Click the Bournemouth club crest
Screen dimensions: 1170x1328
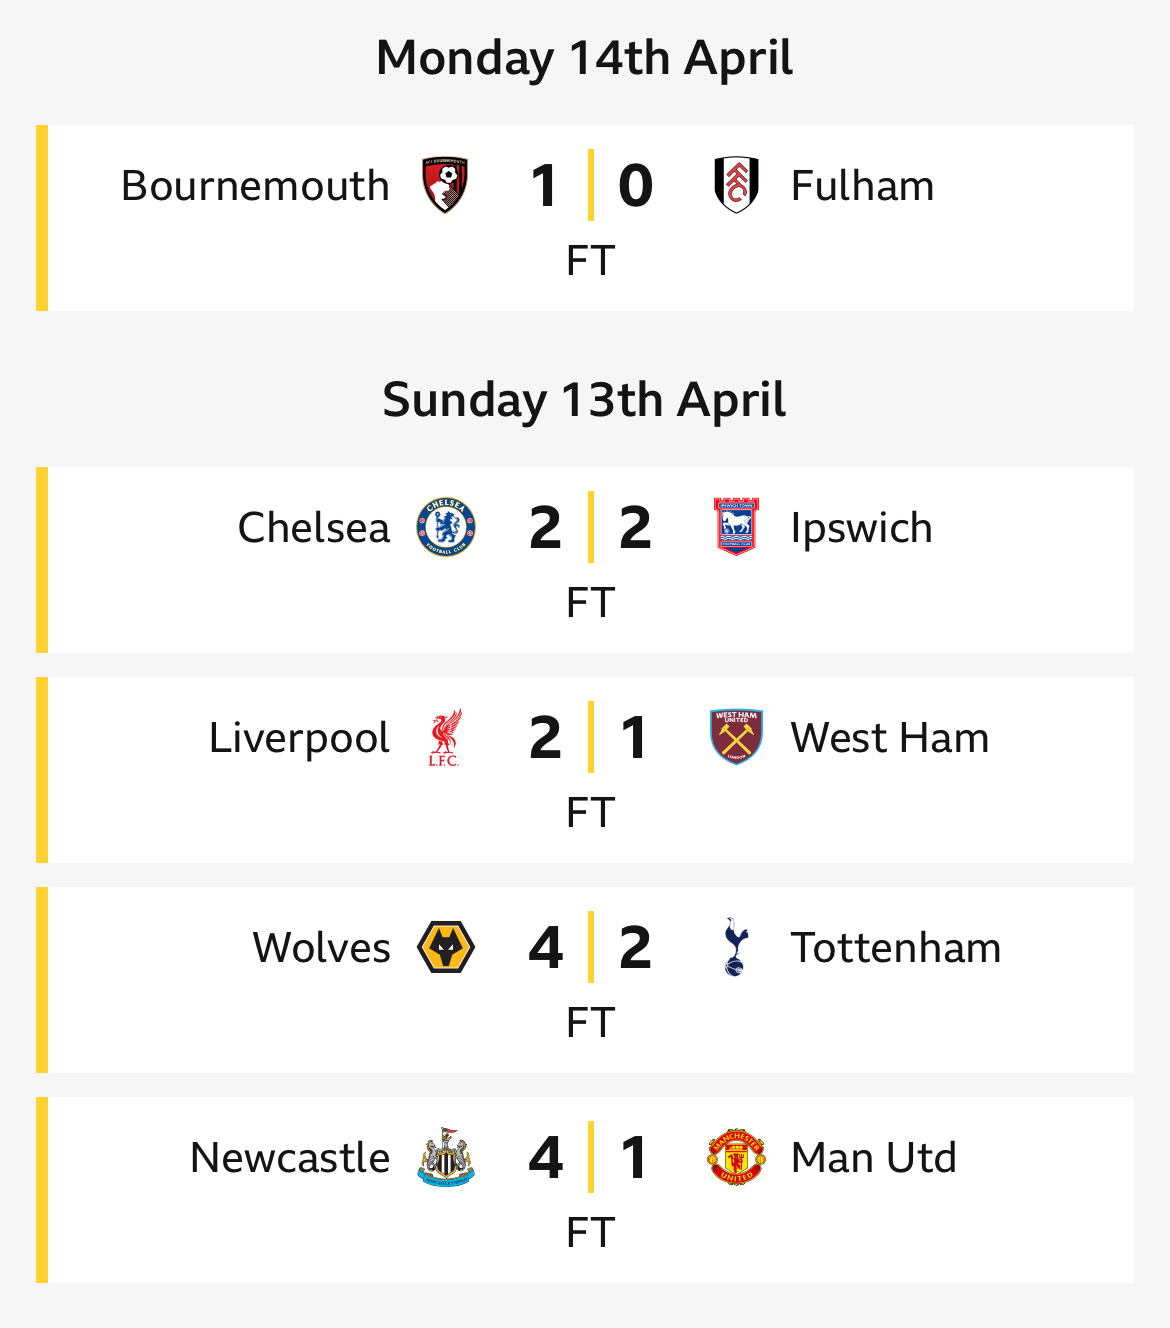tap(446, 185)
